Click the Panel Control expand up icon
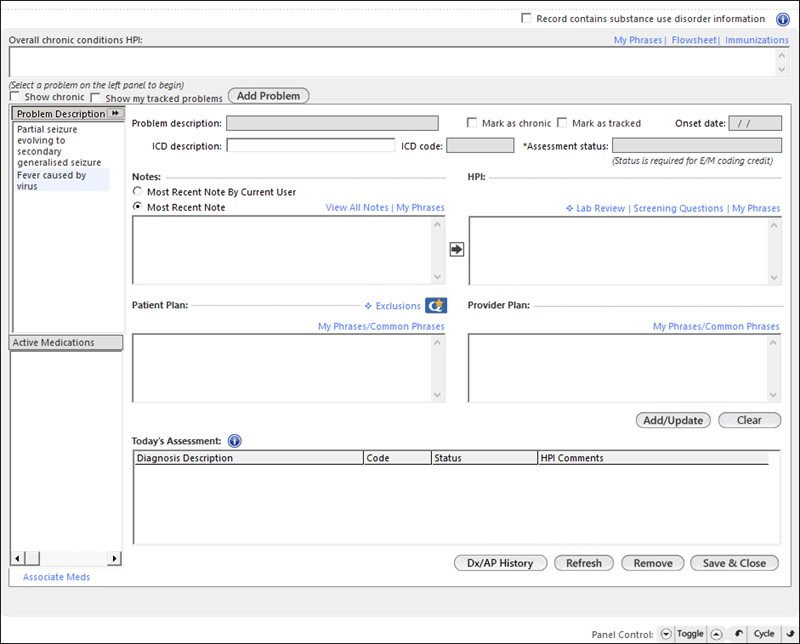Viewport: 800px width, 644px height. (x=716, y=634)
